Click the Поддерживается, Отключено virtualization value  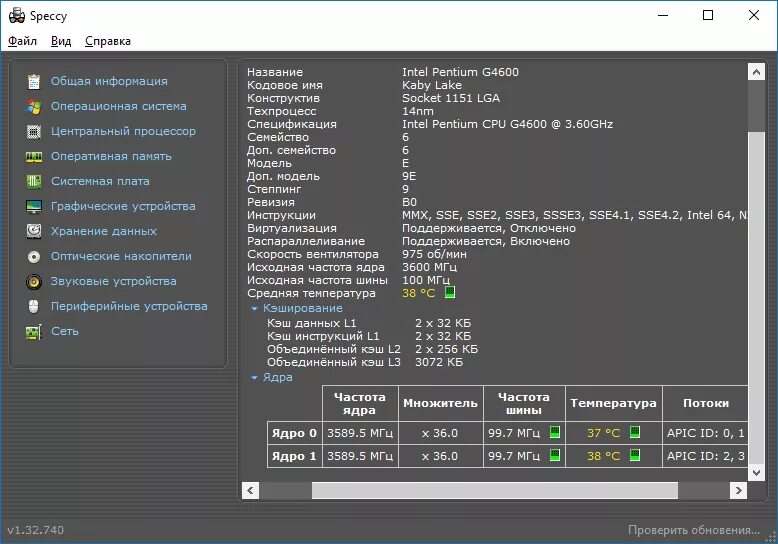coord(489,228)
